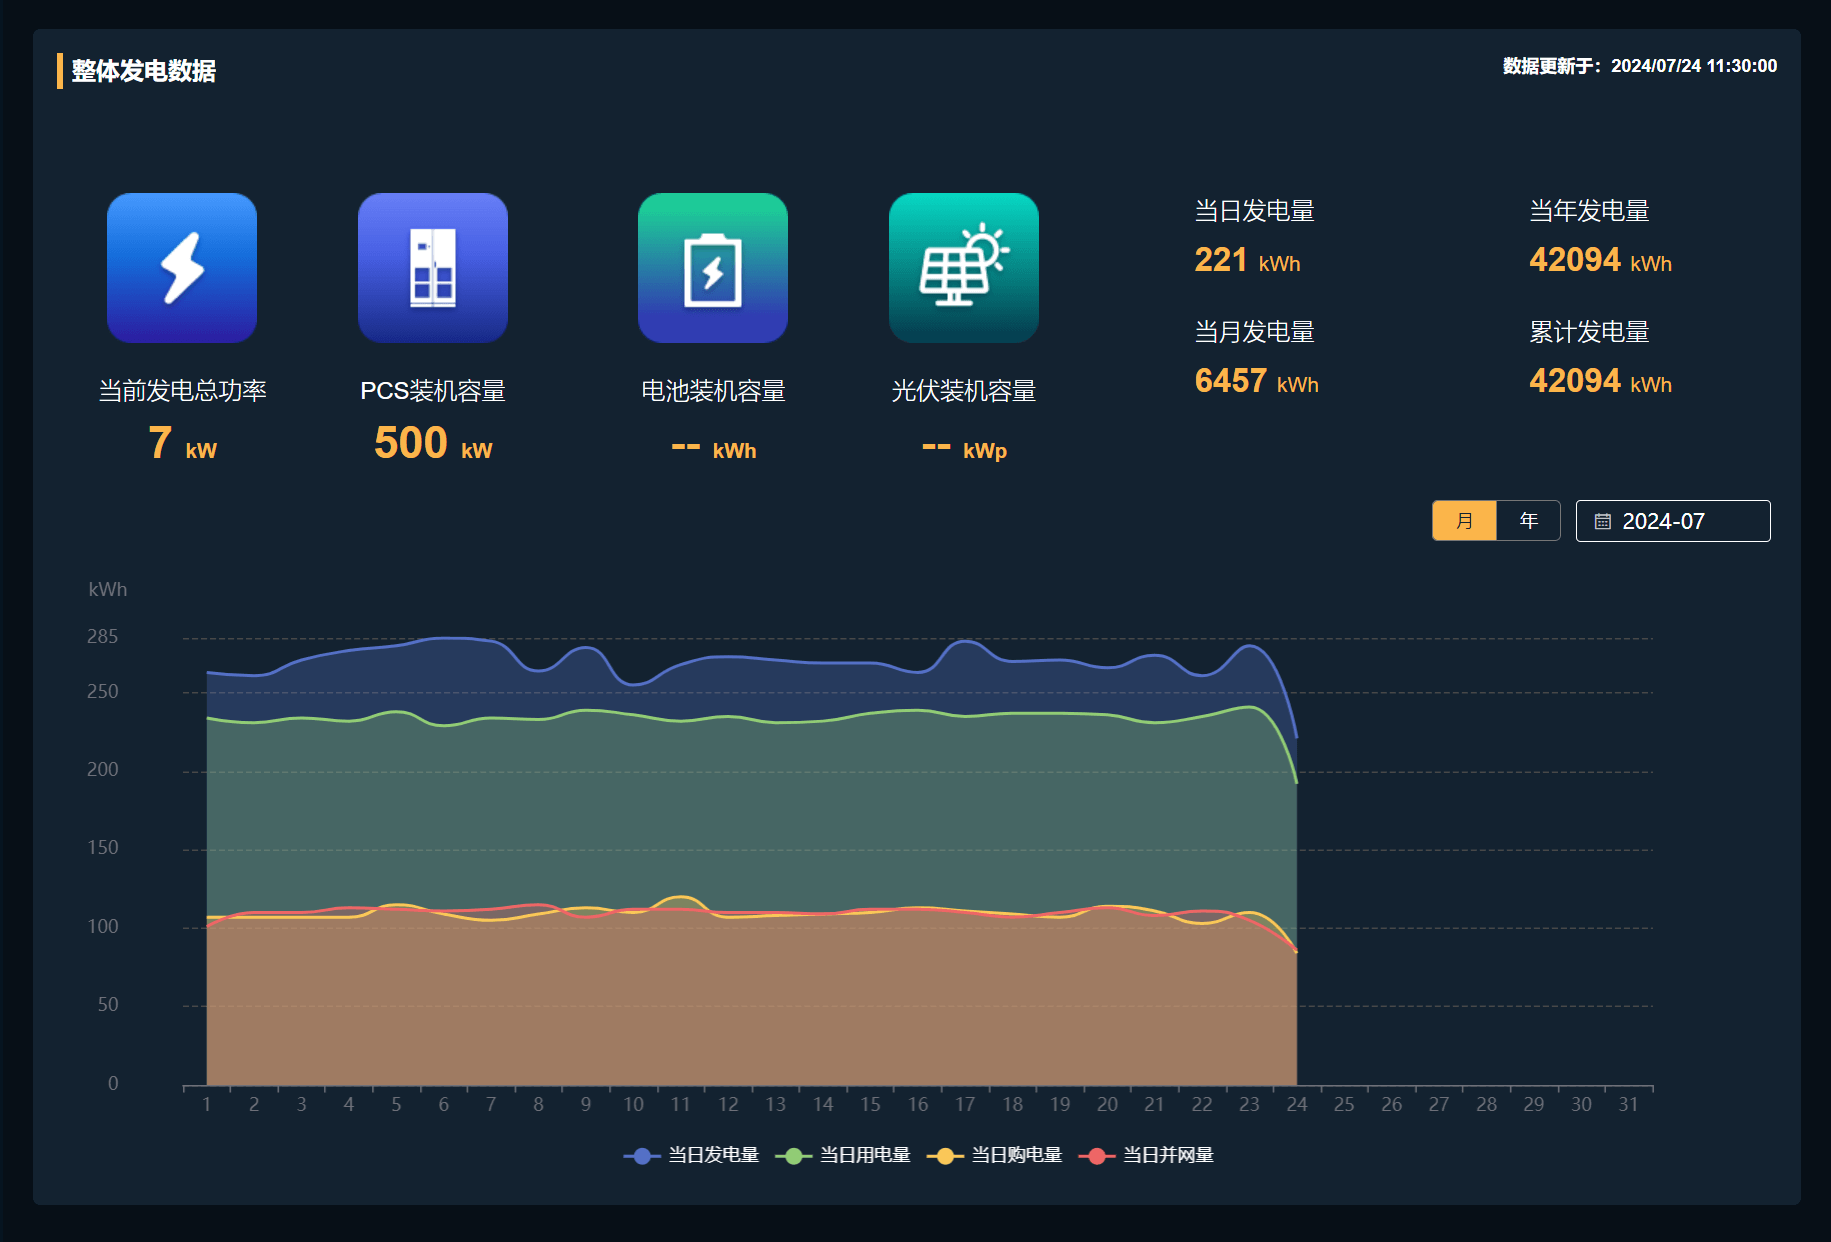Click day 1 on the x-axis
Screen dimensions: 1831x1242
[x=207, y=1105]
